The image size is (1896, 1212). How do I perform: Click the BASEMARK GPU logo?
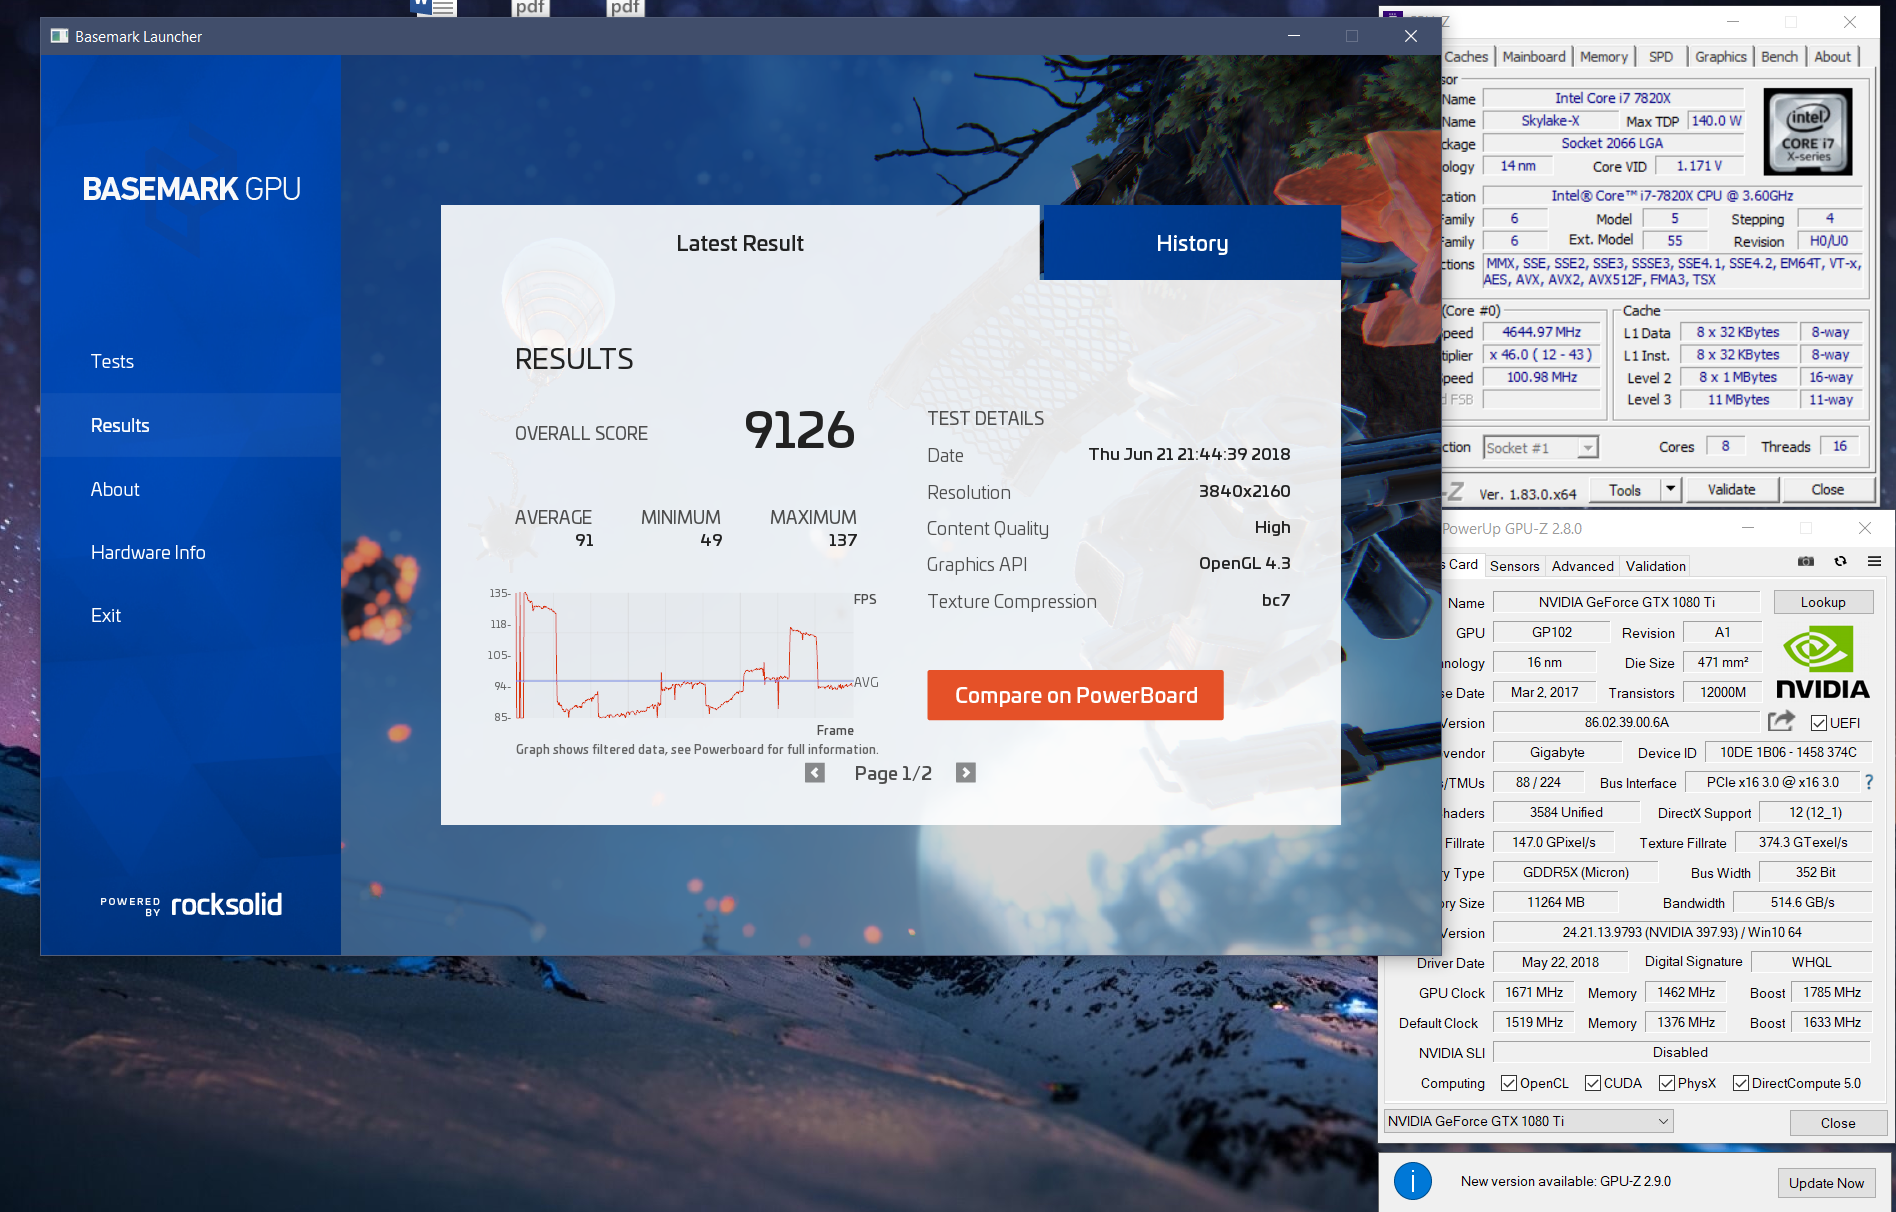pos(192,189)
